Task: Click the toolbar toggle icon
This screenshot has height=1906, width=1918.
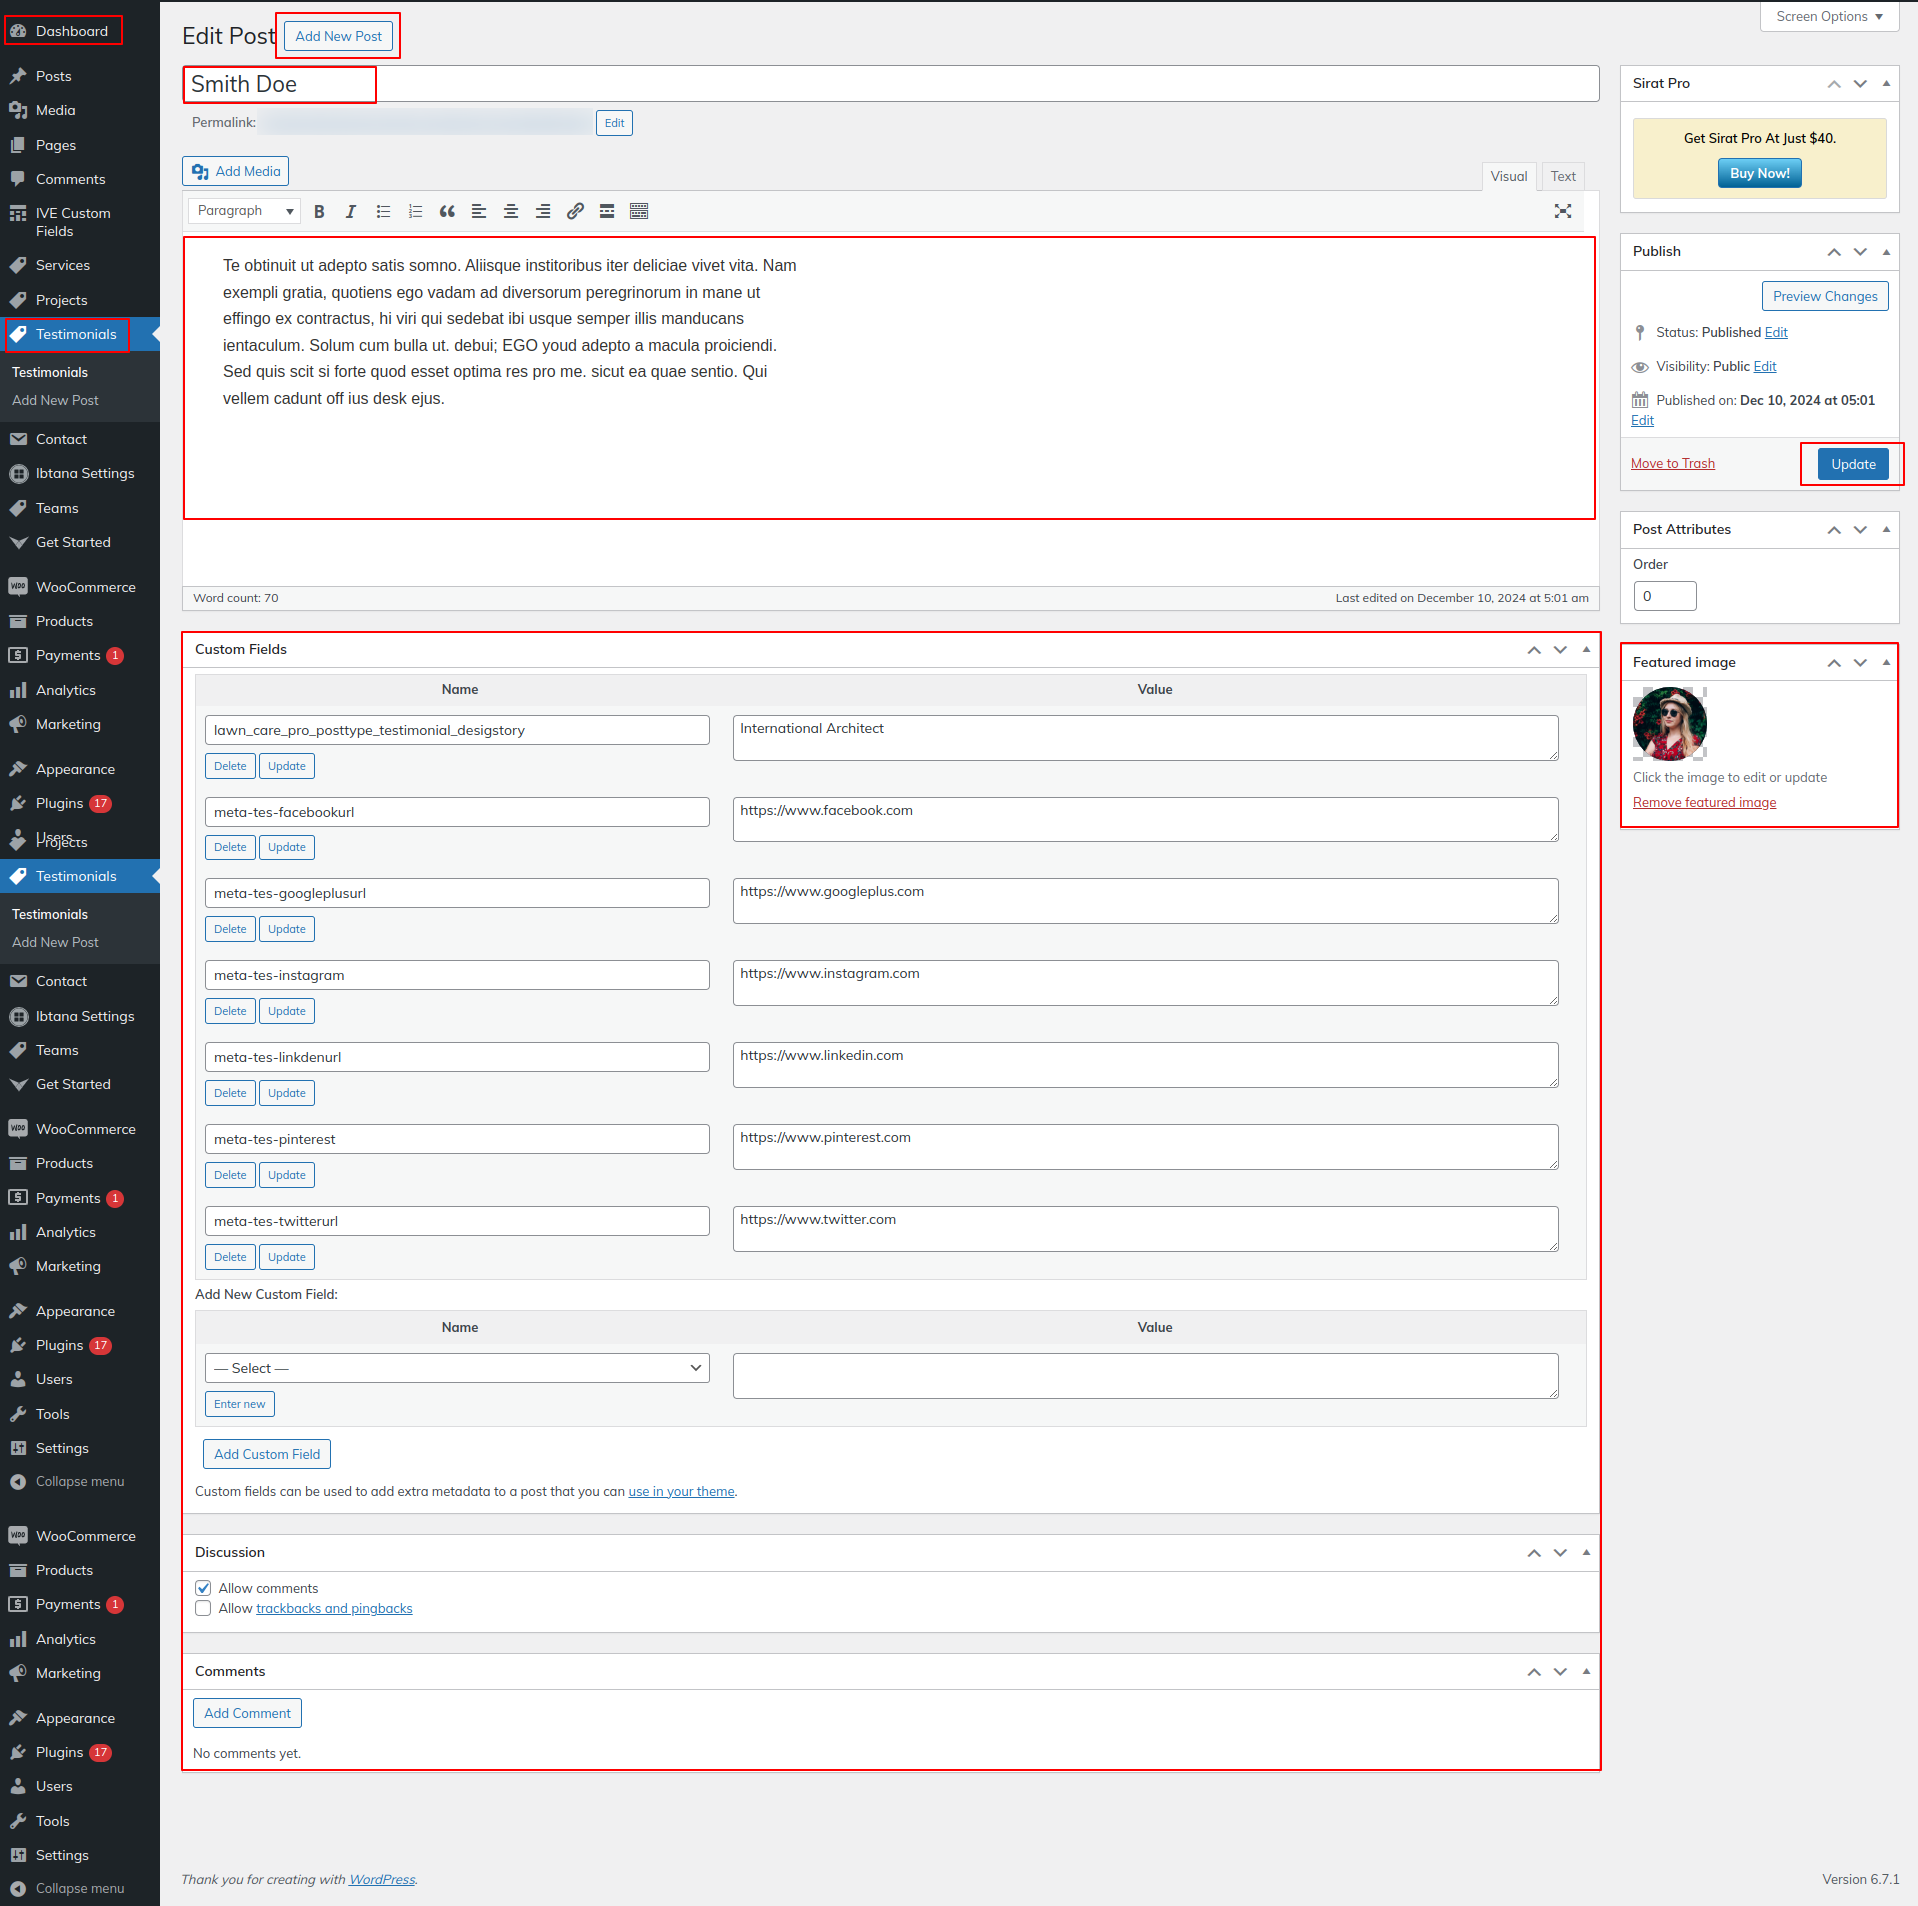Action: coord(639,211)
